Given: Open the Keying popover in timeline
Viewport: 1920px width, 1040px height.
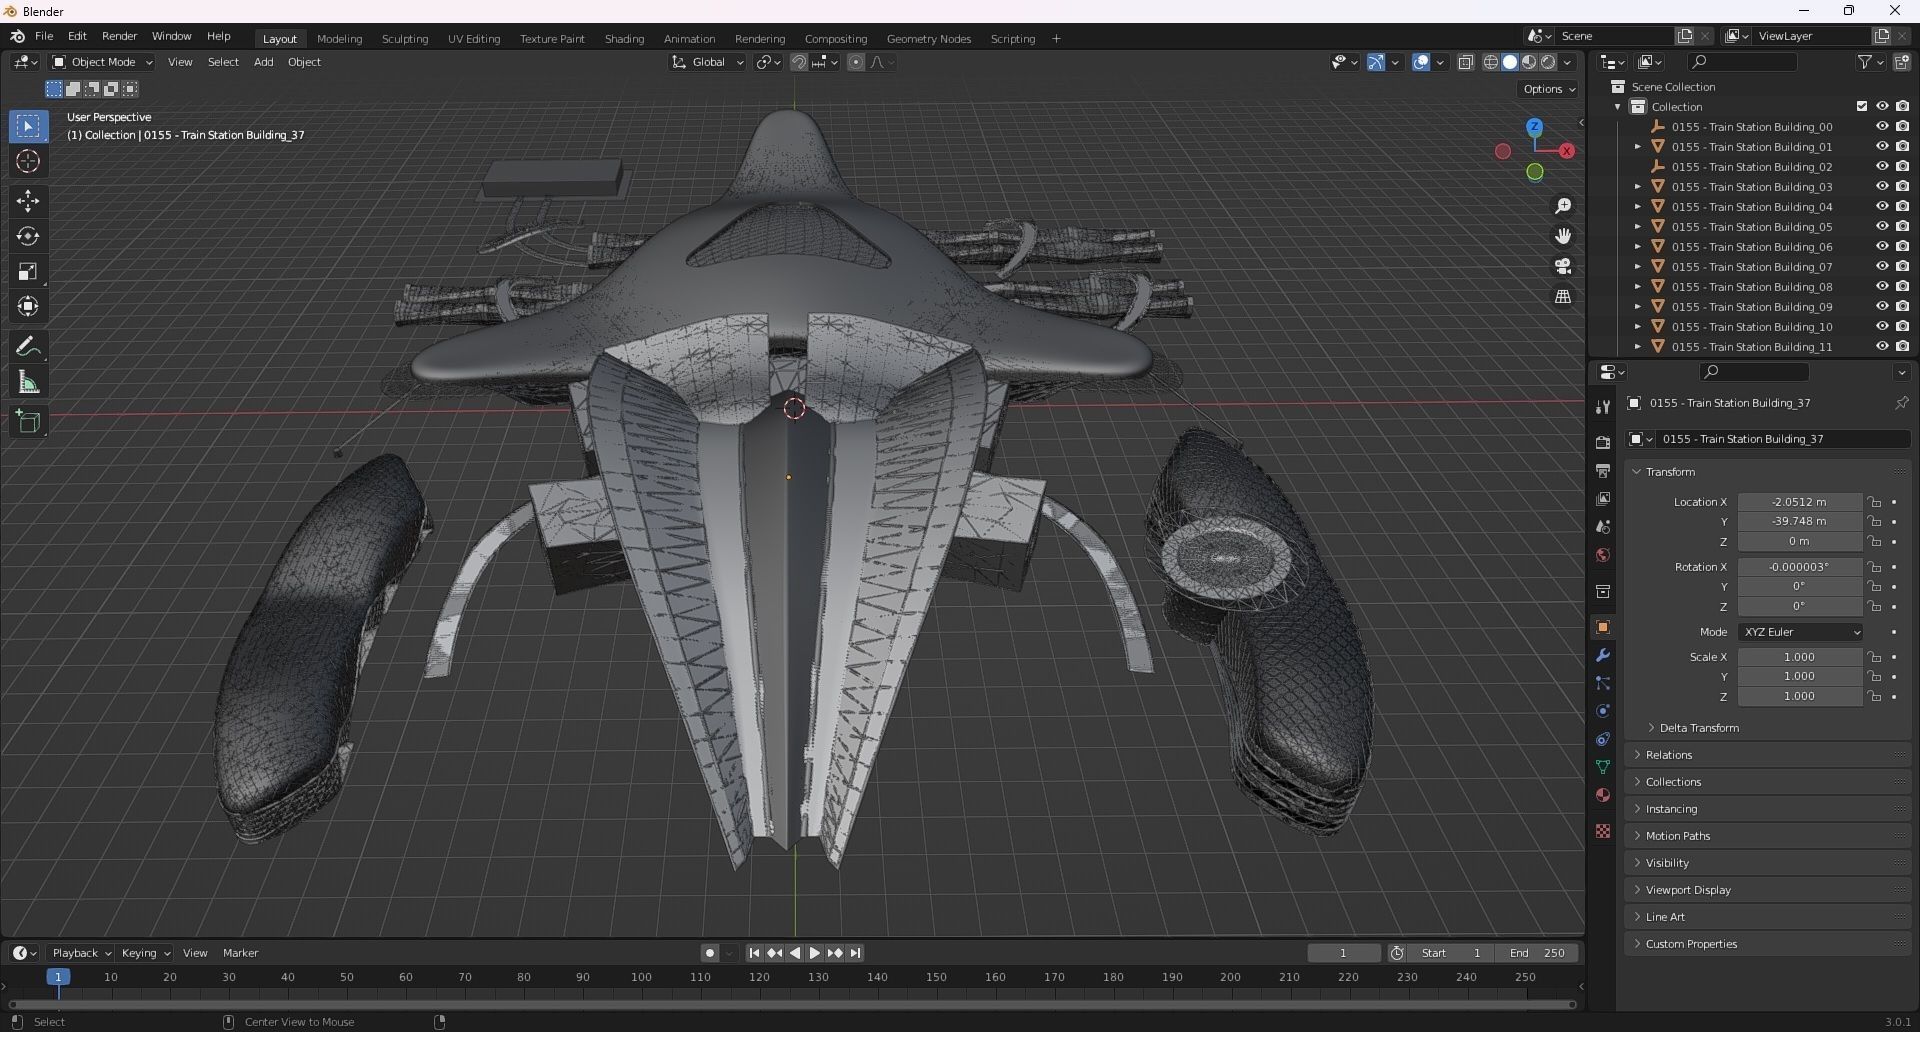Looking at the screenshot, I should tap(145, 953).
